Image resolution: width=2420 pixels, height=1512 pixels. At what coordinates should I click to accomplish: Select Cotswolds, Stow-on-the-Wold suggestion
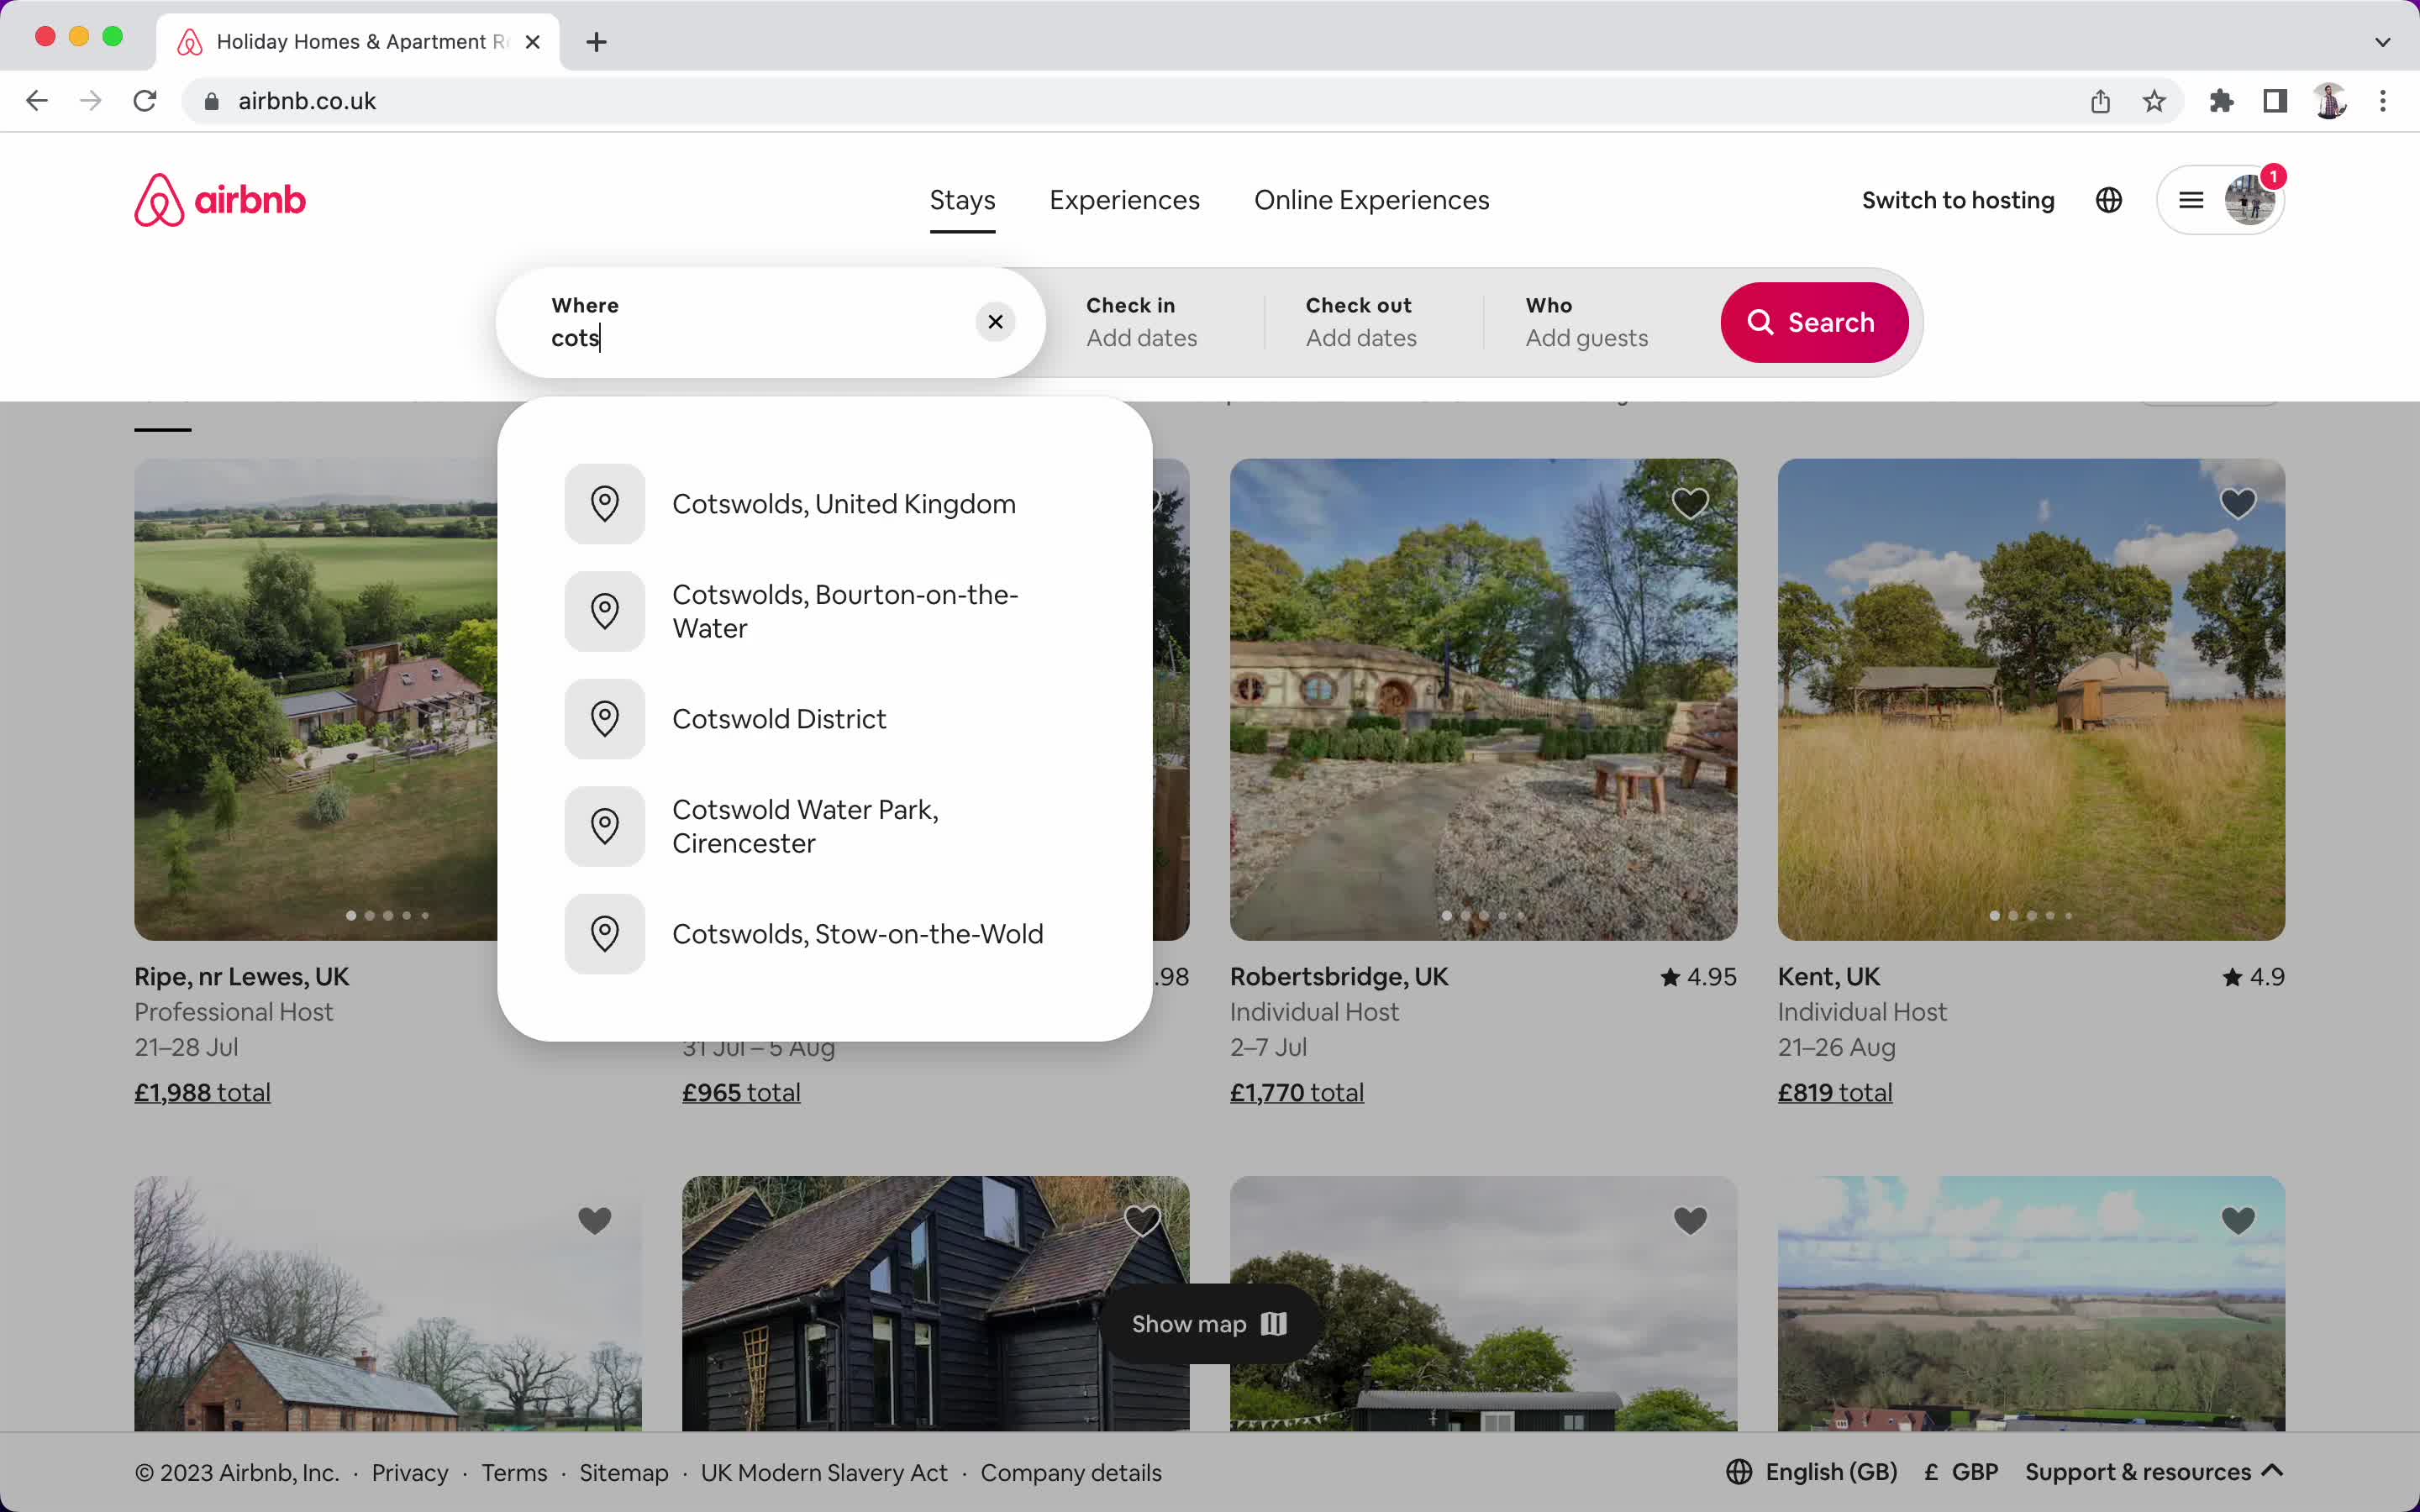[857, 933]
